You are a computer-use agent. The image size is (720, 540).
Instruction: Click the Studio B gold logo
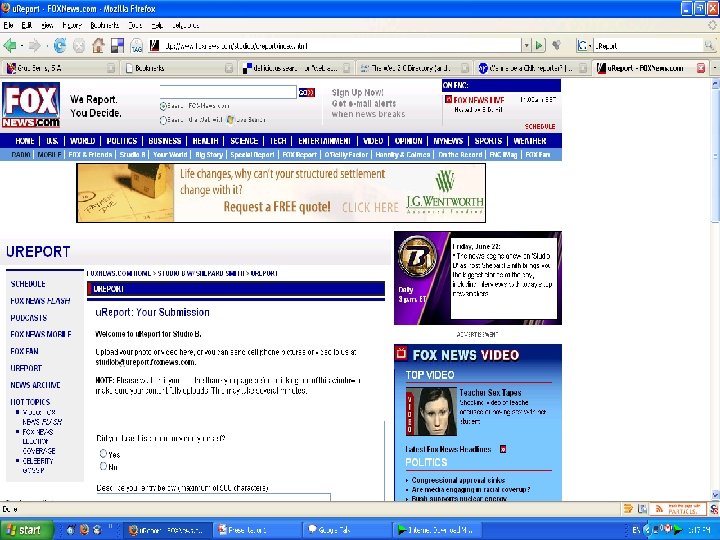417,256
